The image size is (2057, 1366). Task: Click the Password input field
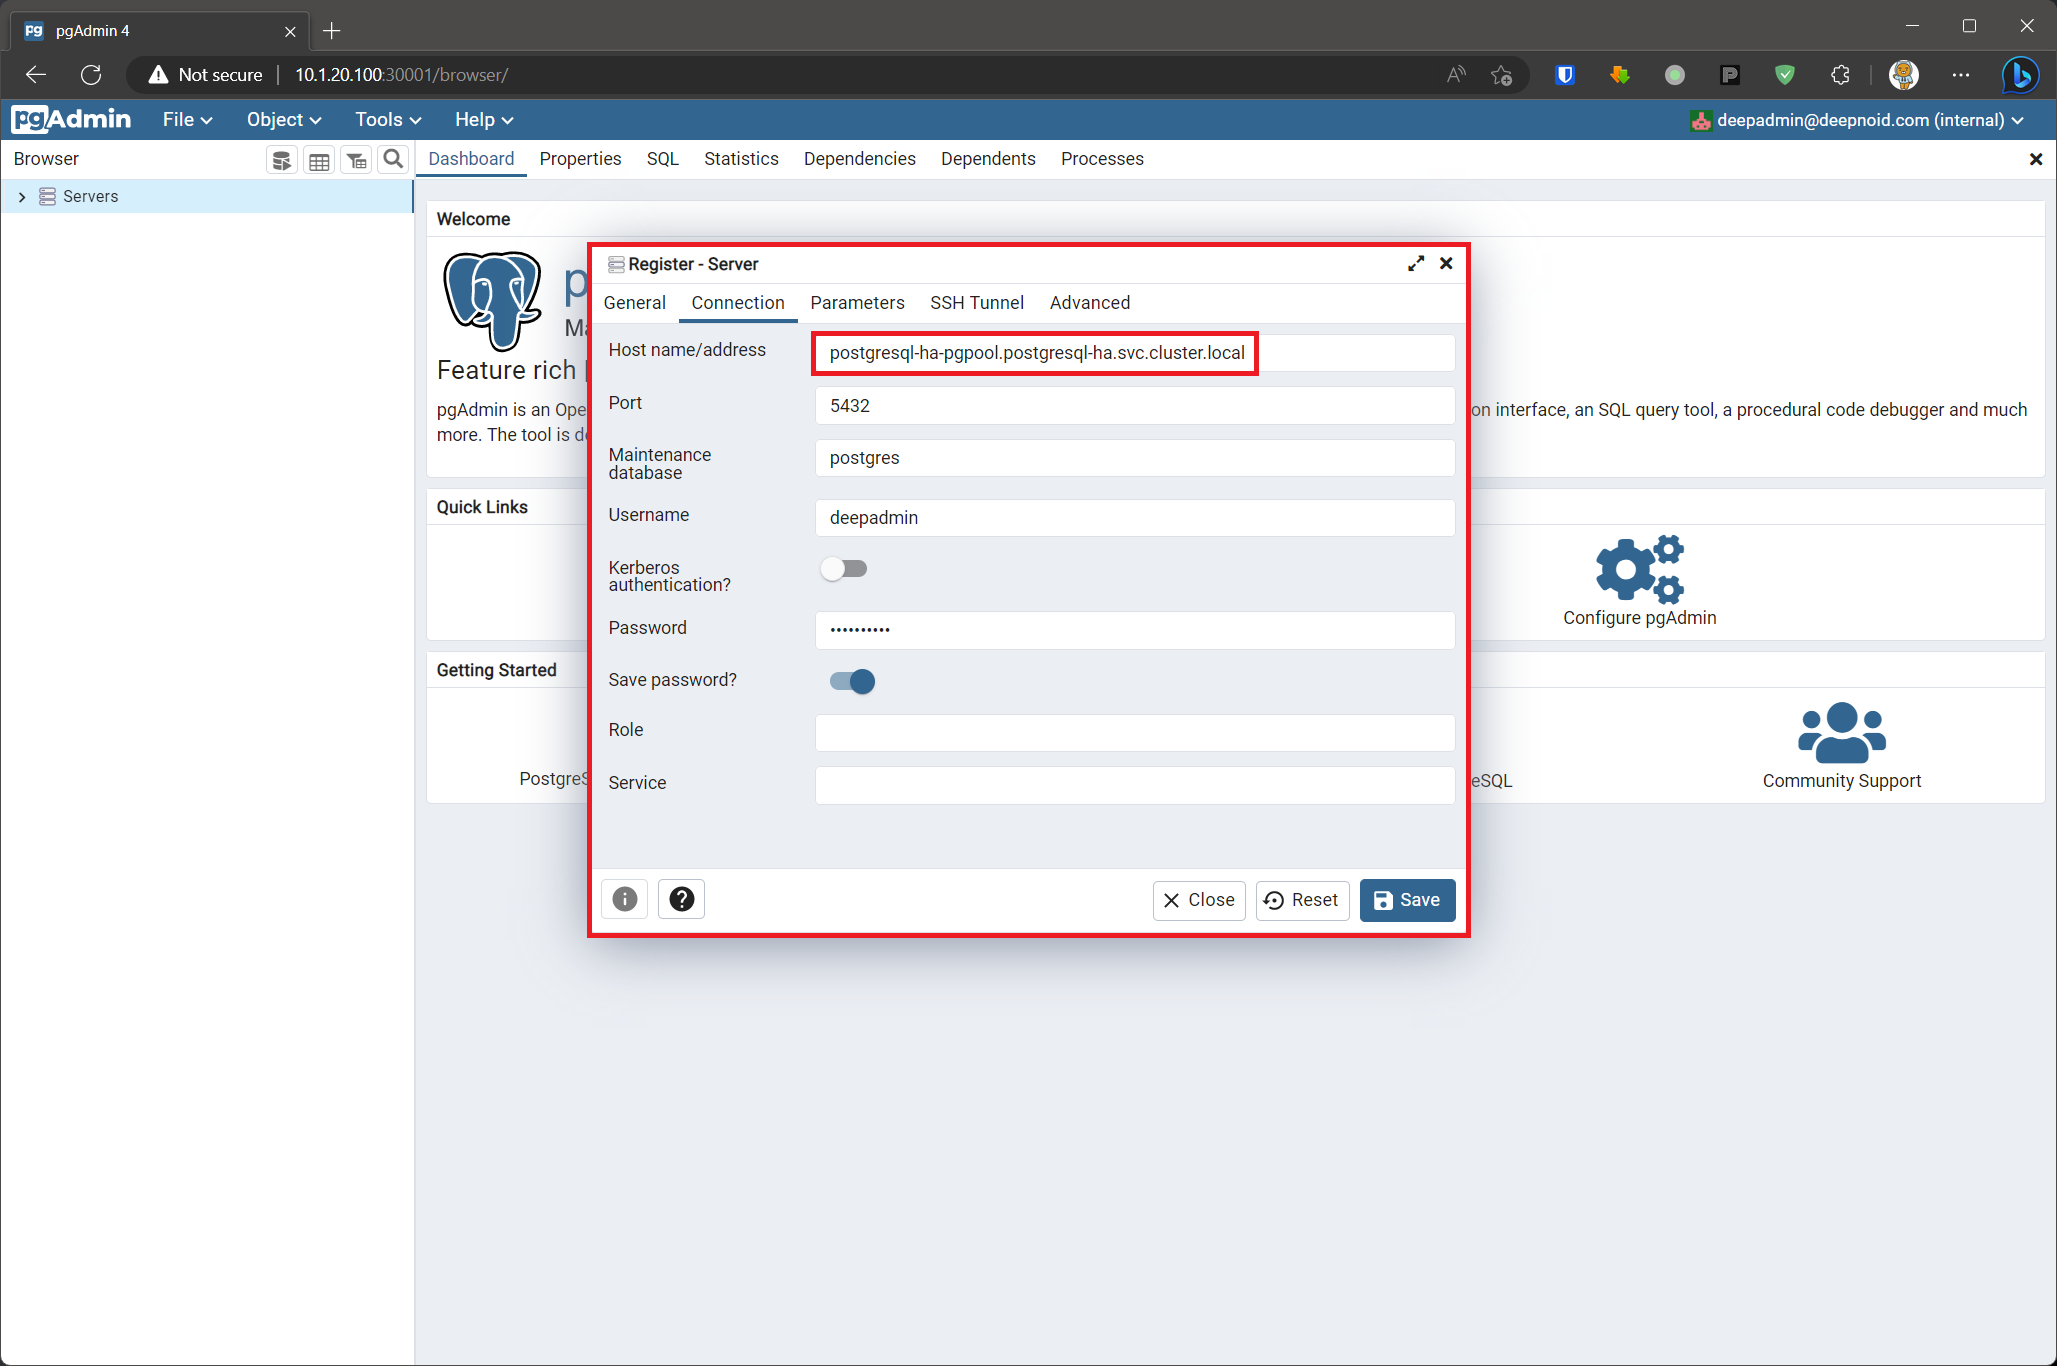1135,630
